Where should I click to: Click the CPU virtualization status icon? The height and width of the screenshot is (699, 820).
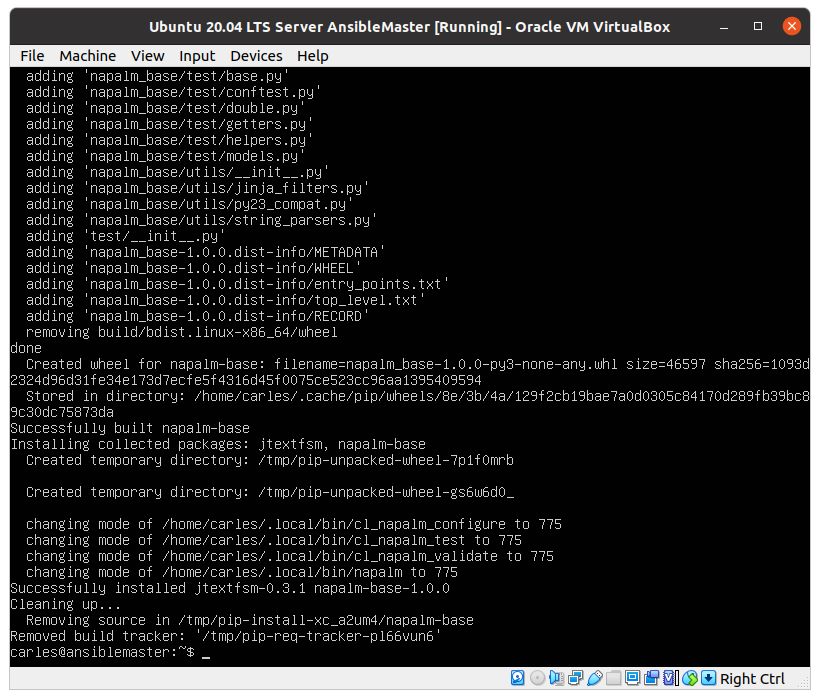point(669,678)
